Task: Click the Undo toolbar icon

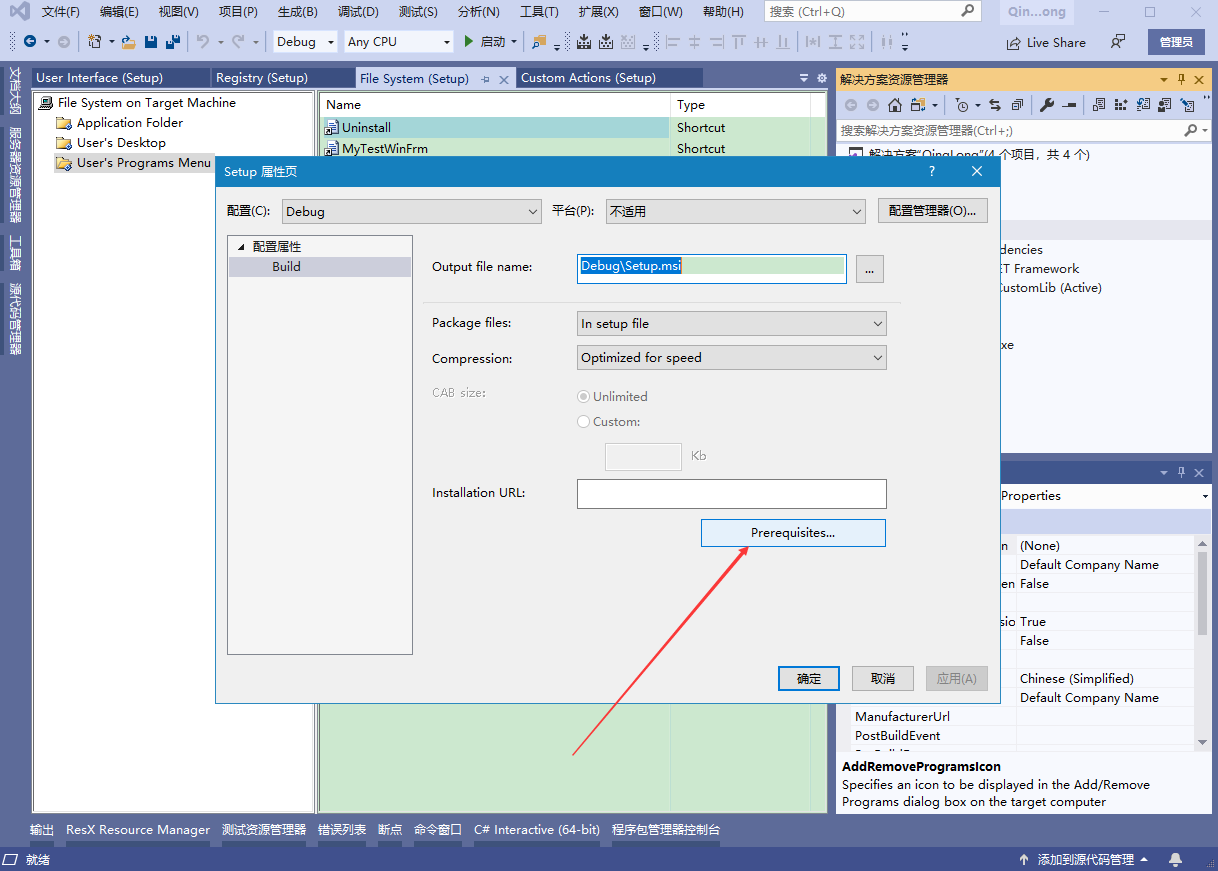Action: (203, 42)
